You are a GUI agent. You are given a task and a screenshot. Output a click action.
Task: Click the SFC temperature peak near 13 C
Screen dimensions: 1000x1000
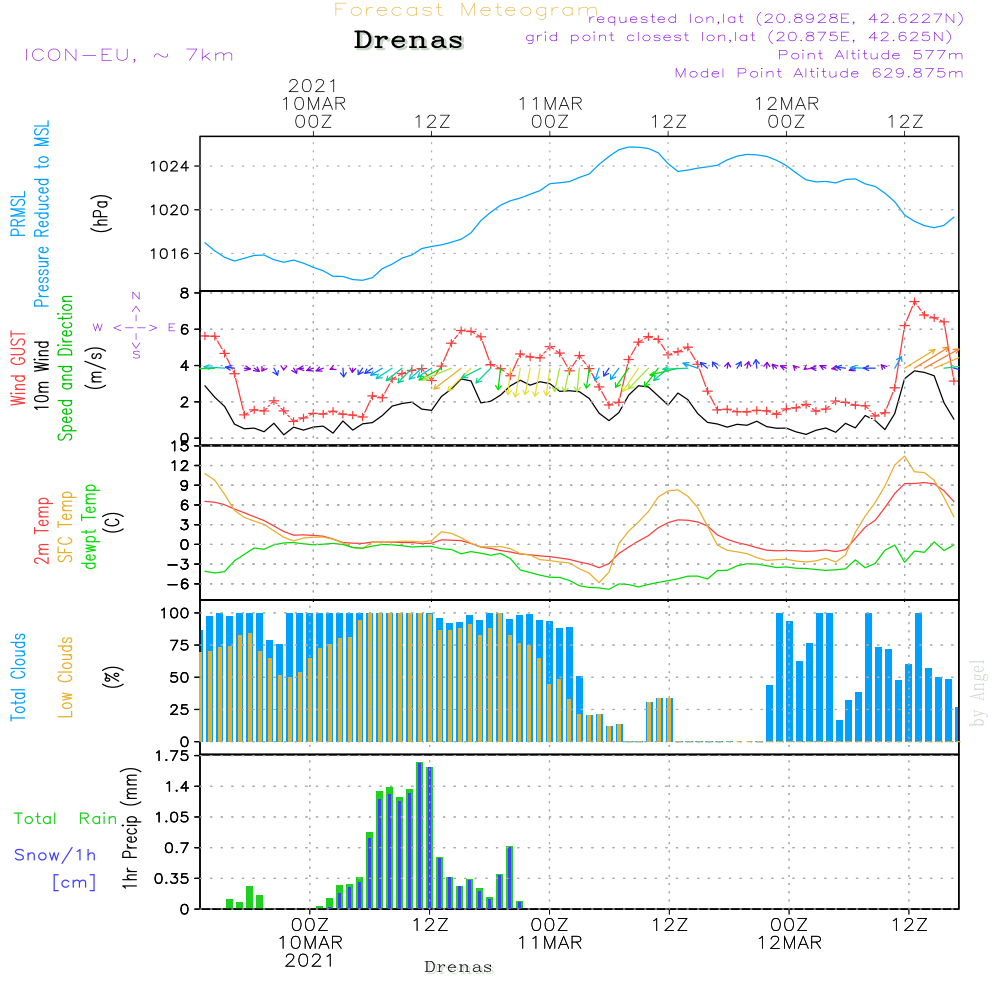(904, 457)
